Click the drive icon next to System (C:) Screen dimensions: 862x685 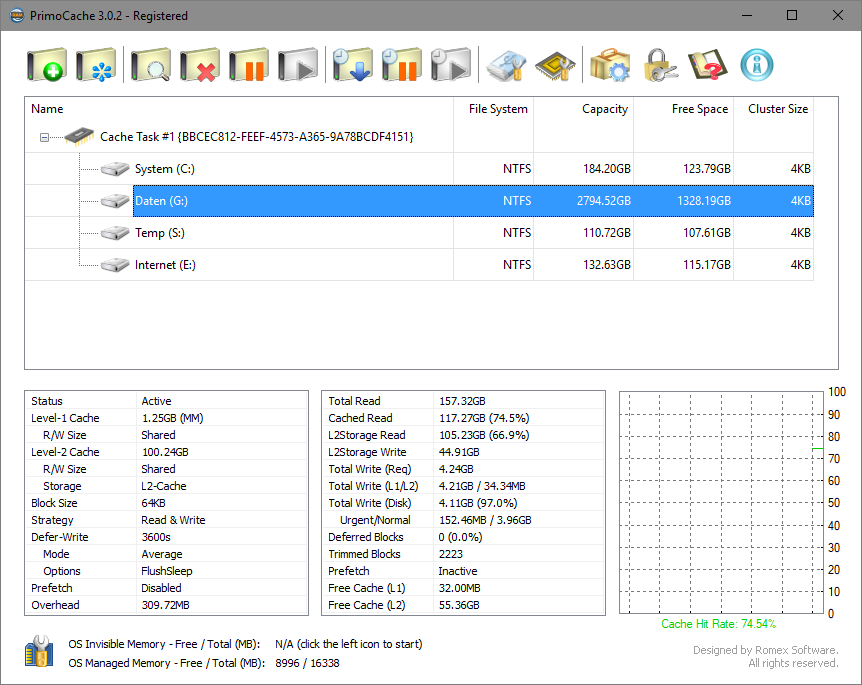[115, 169]
